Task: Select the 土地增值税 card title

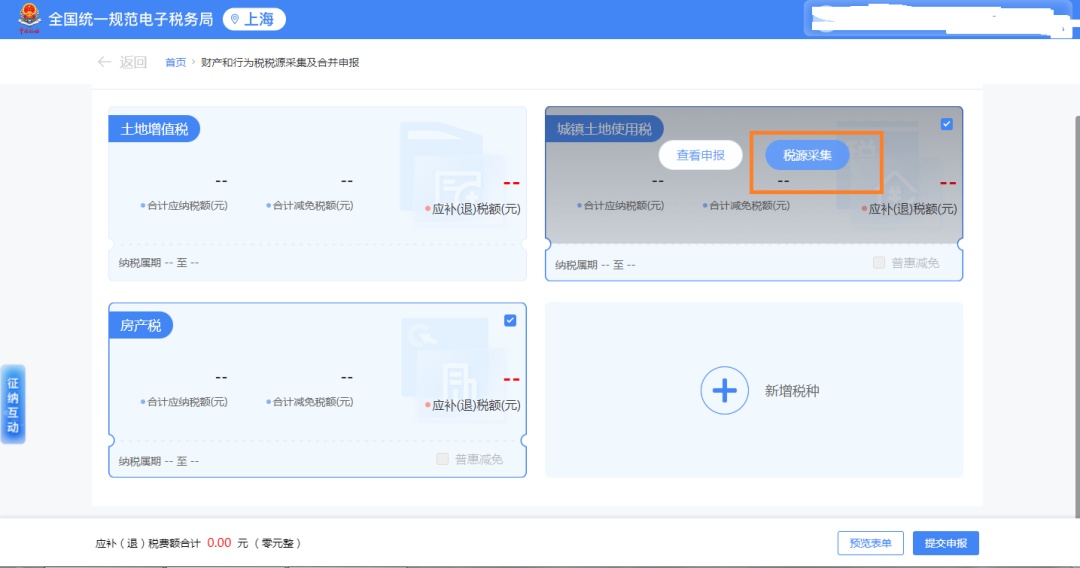Action: click(155, 129)
